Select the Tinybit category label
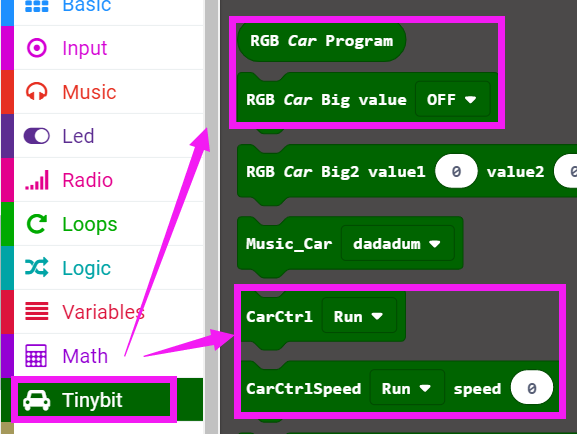Viewport: 577px width, 434px height. pyautogui.click(x=92, y=400)
